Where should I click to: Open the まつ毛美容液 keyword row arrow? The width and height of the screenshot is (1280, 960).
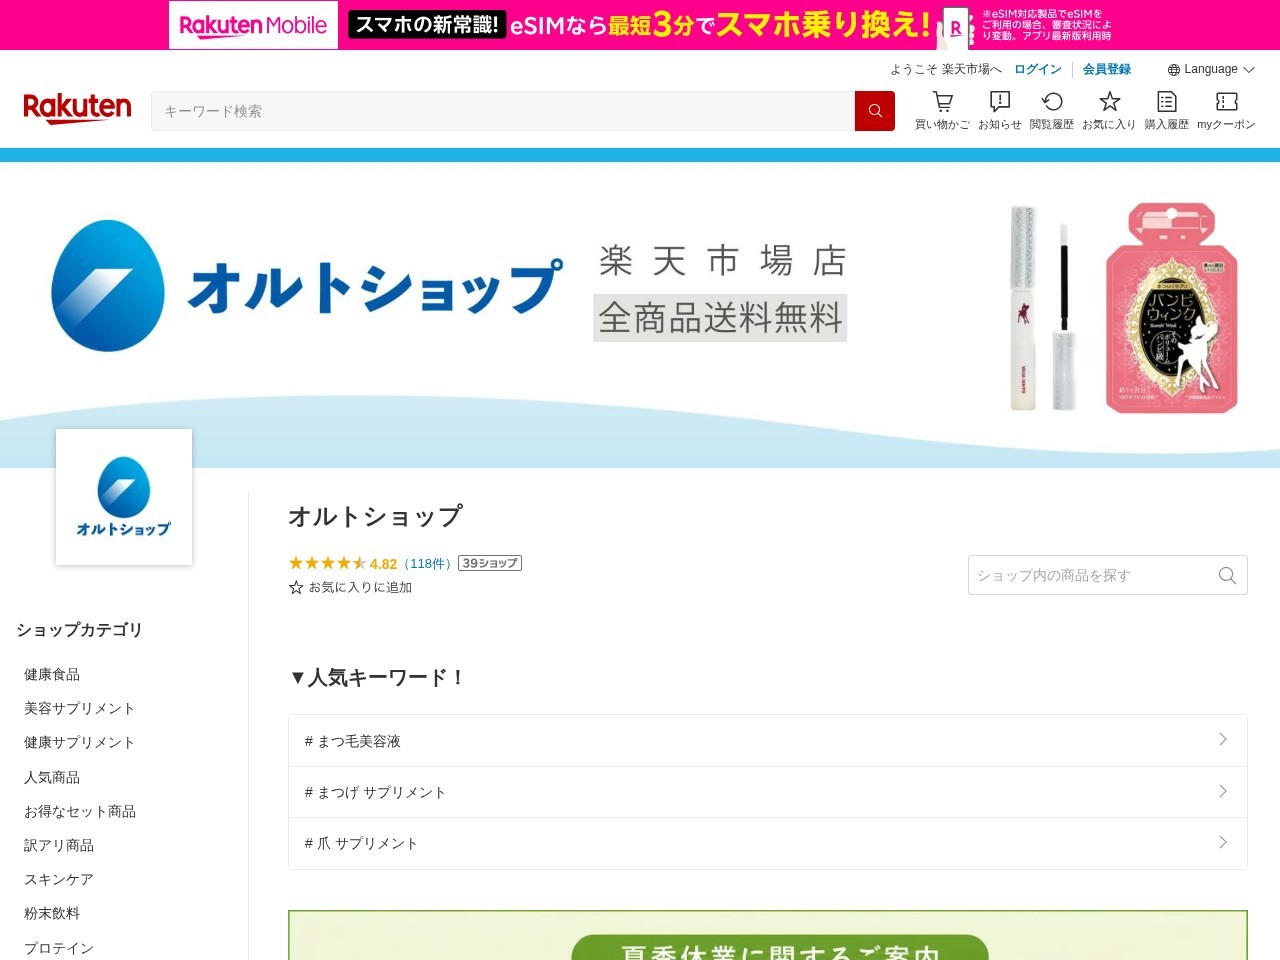pos(1223,740)
